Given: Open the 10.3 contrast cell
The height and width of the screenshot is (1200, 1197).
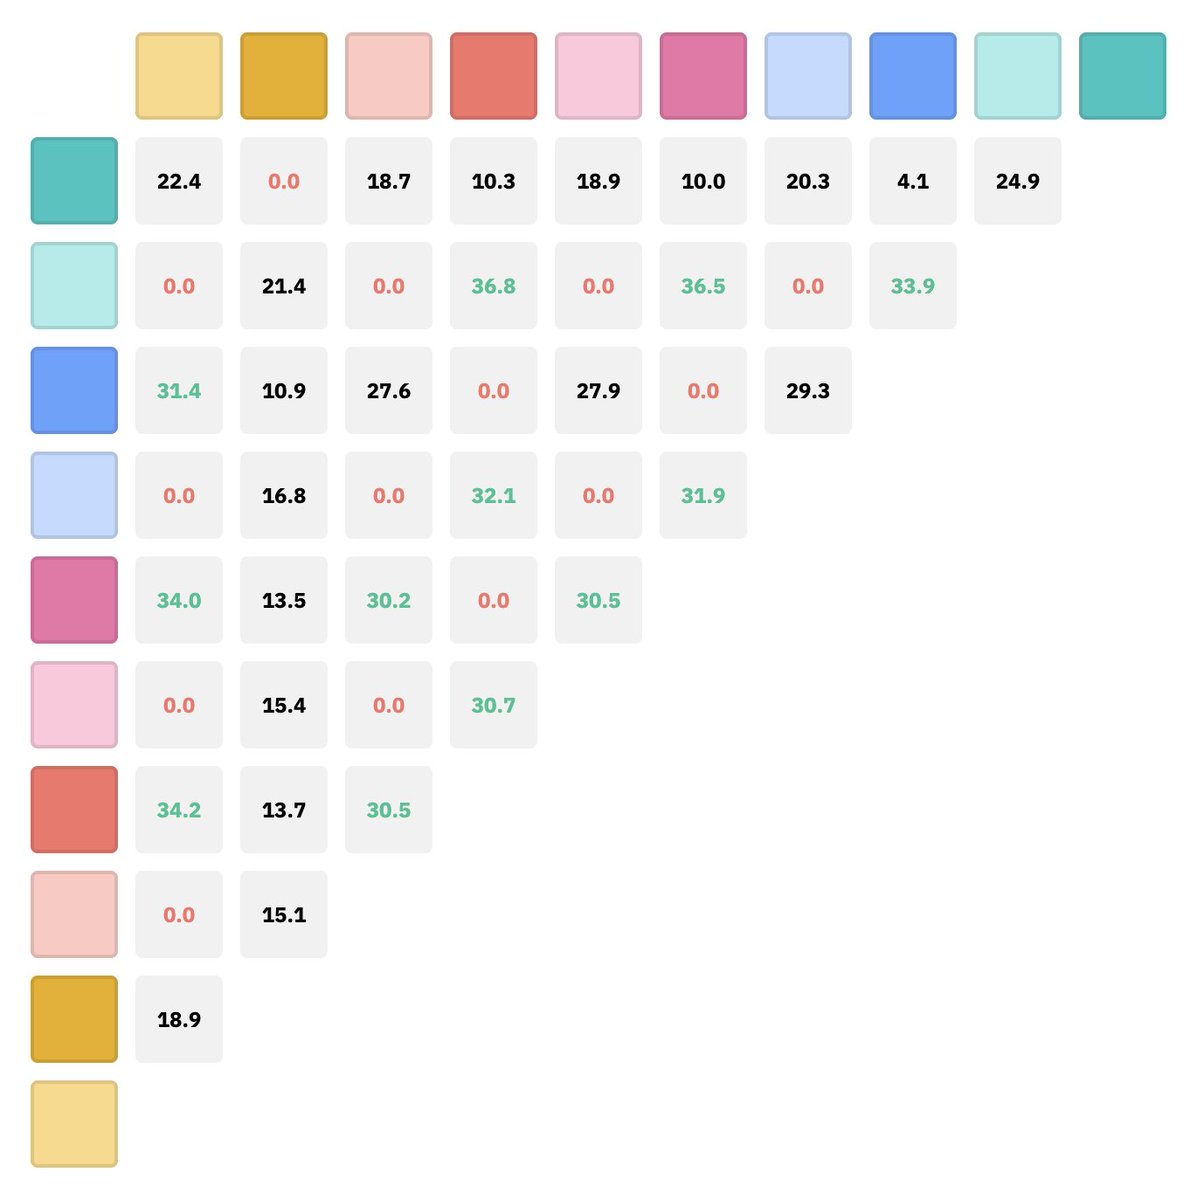Looking at the screenshot, I should point(494,181).
